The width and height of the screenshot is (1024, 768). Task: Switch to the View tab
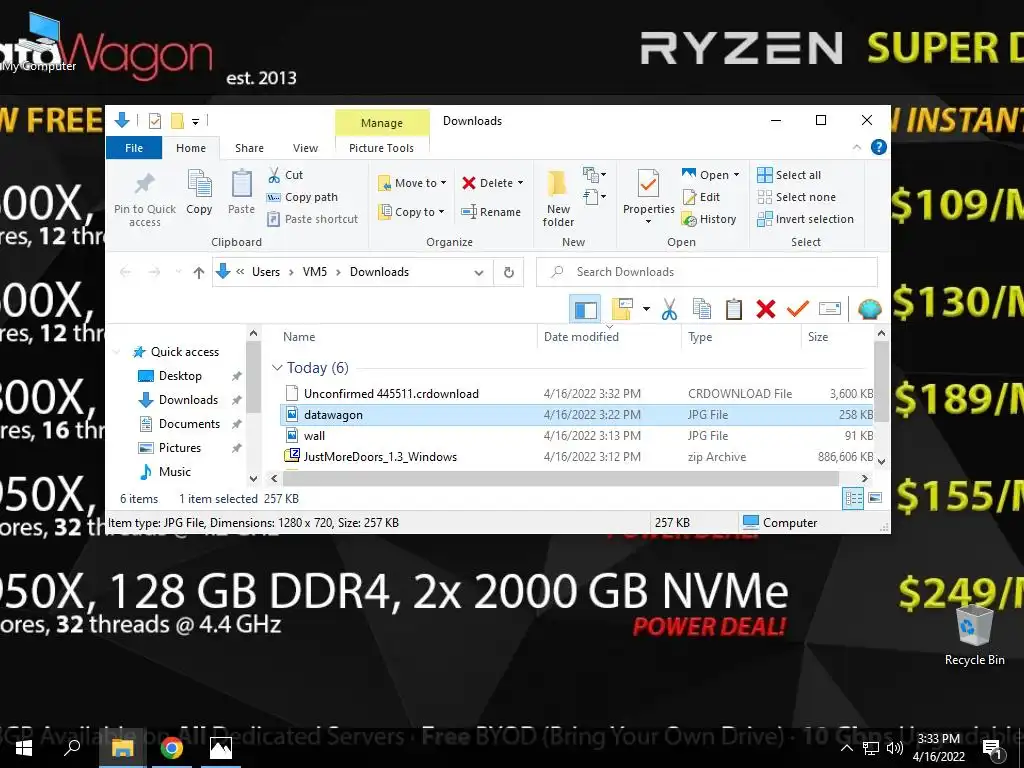[305, 148]
